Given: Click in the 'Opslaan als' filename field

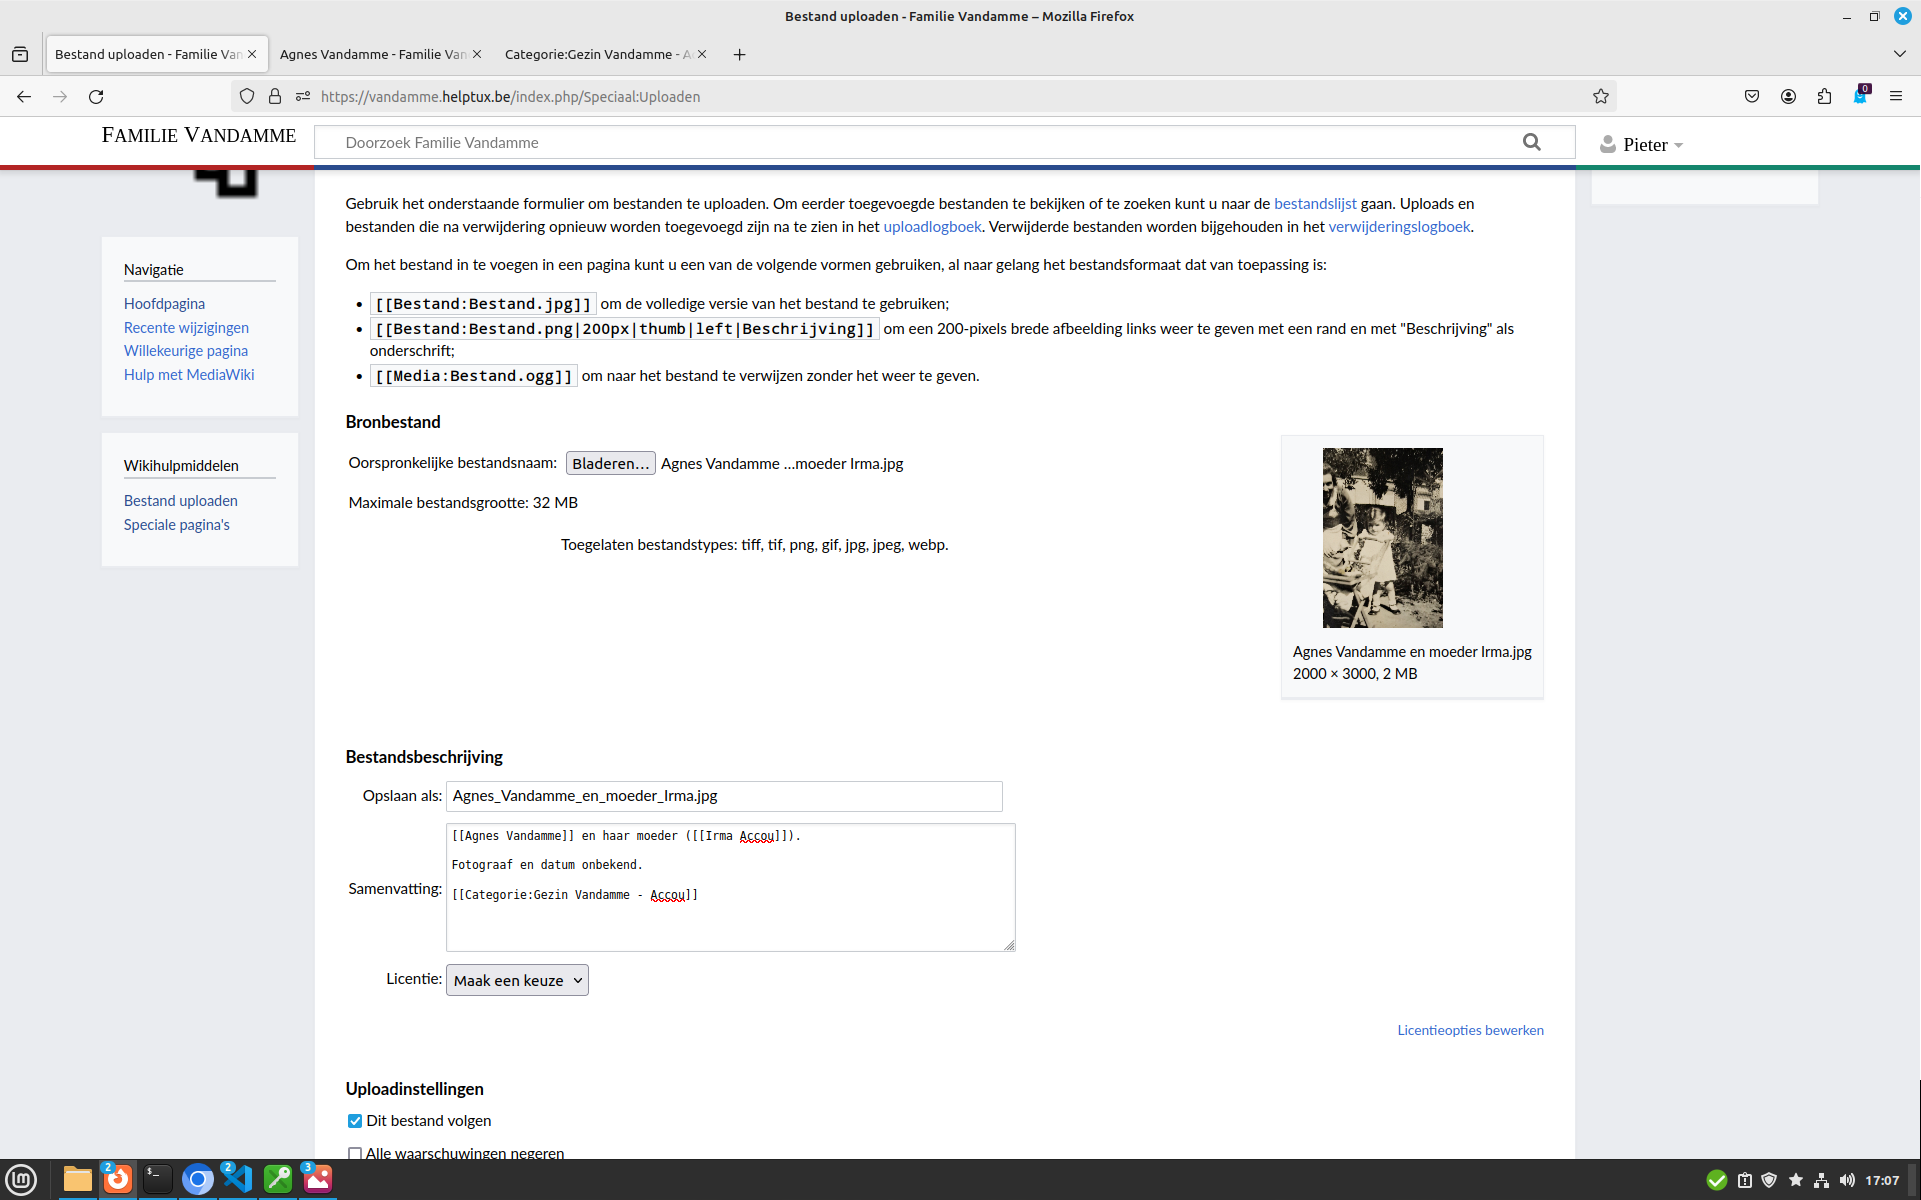Looking at the screenshot, I should pos(723,796).
